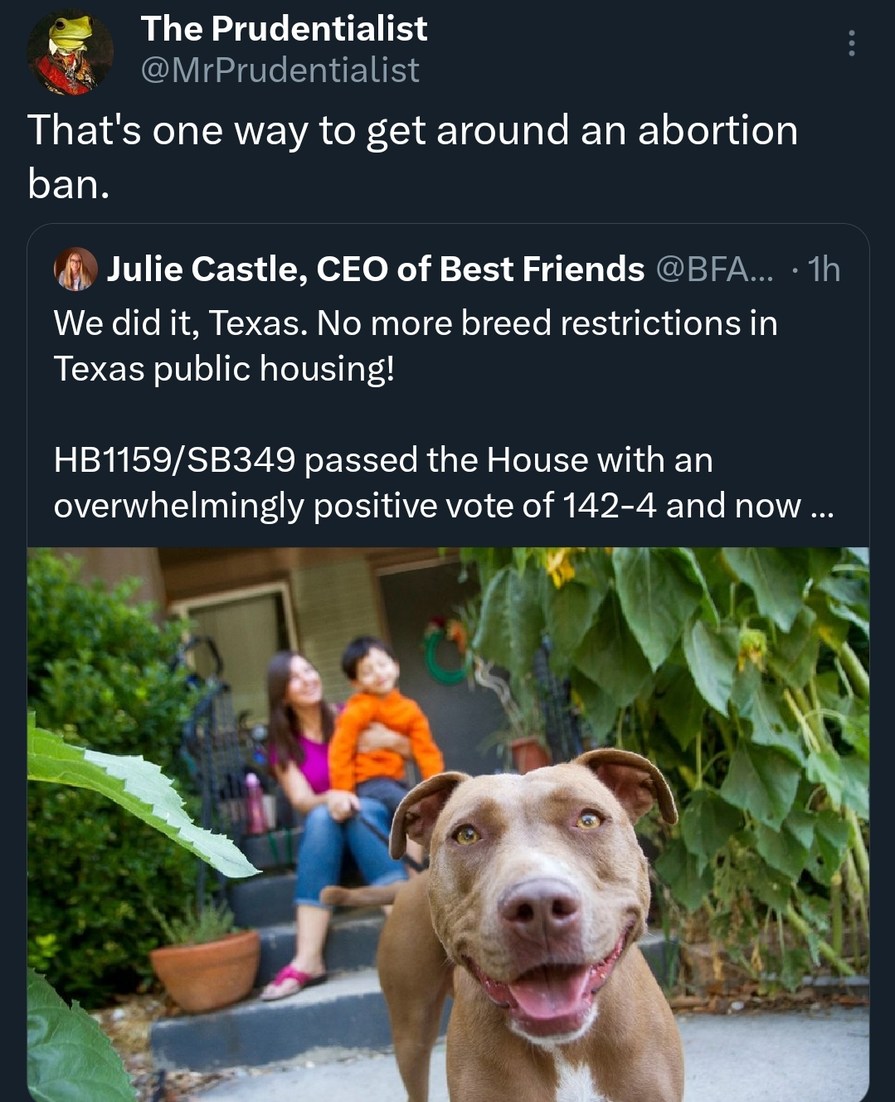
Task: Open the three-dot more options menu
Action: tap(851, 43)
